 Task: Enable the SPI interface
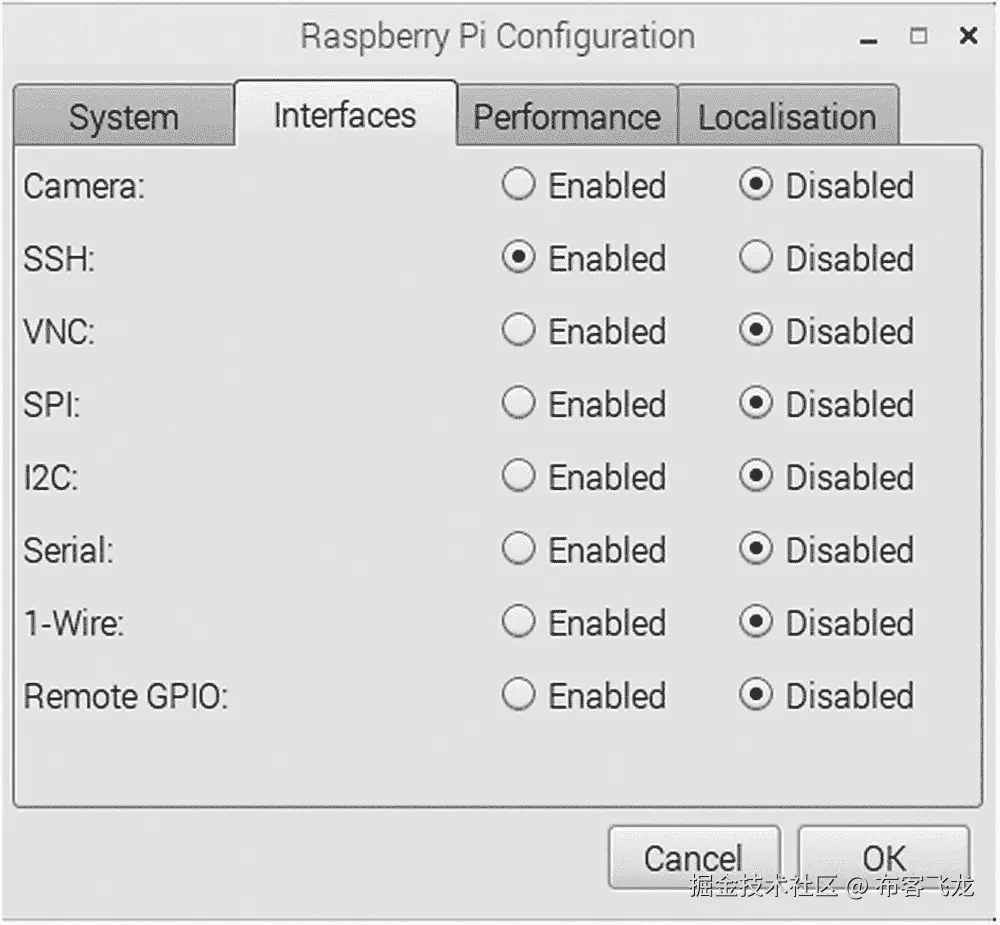coord(518,404)
